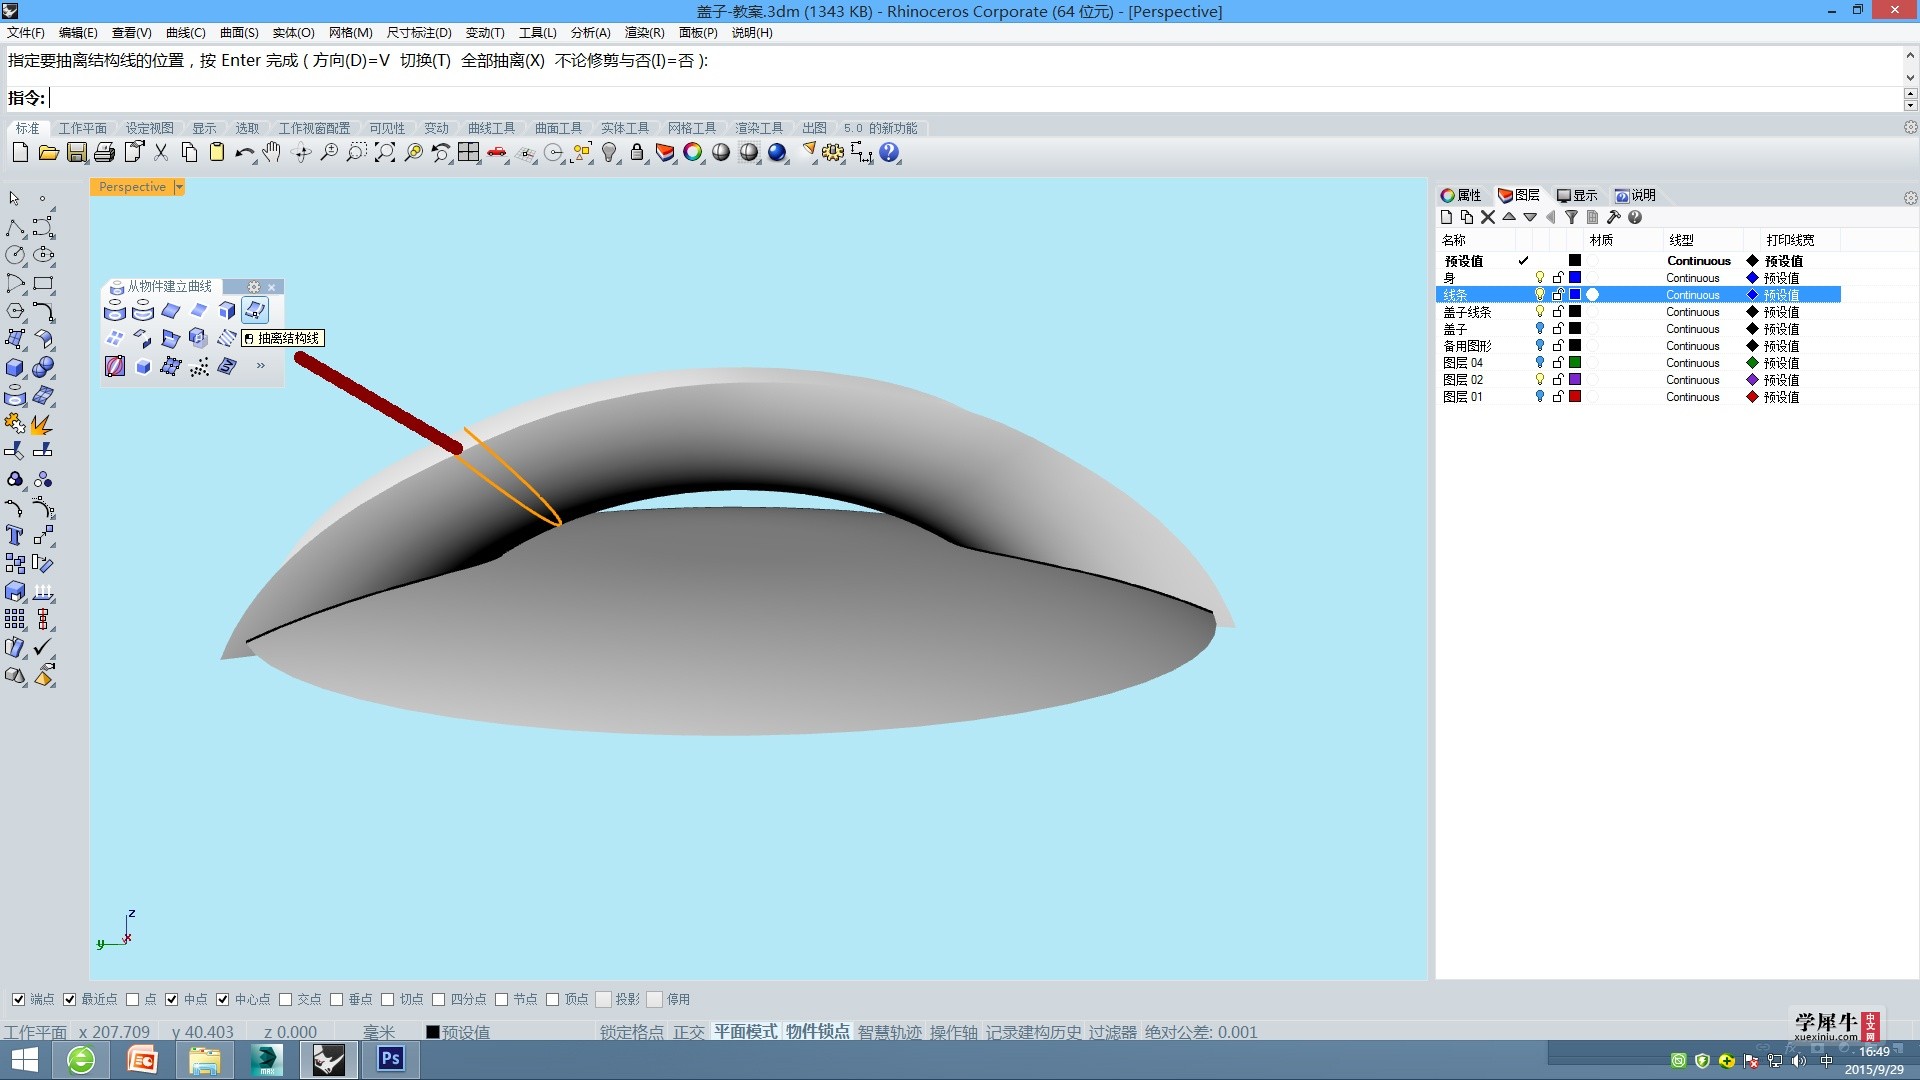Toggle 记录建构历史 in status bar
This screenshot has width=1920, height=1080.
coord(1033,1032)
